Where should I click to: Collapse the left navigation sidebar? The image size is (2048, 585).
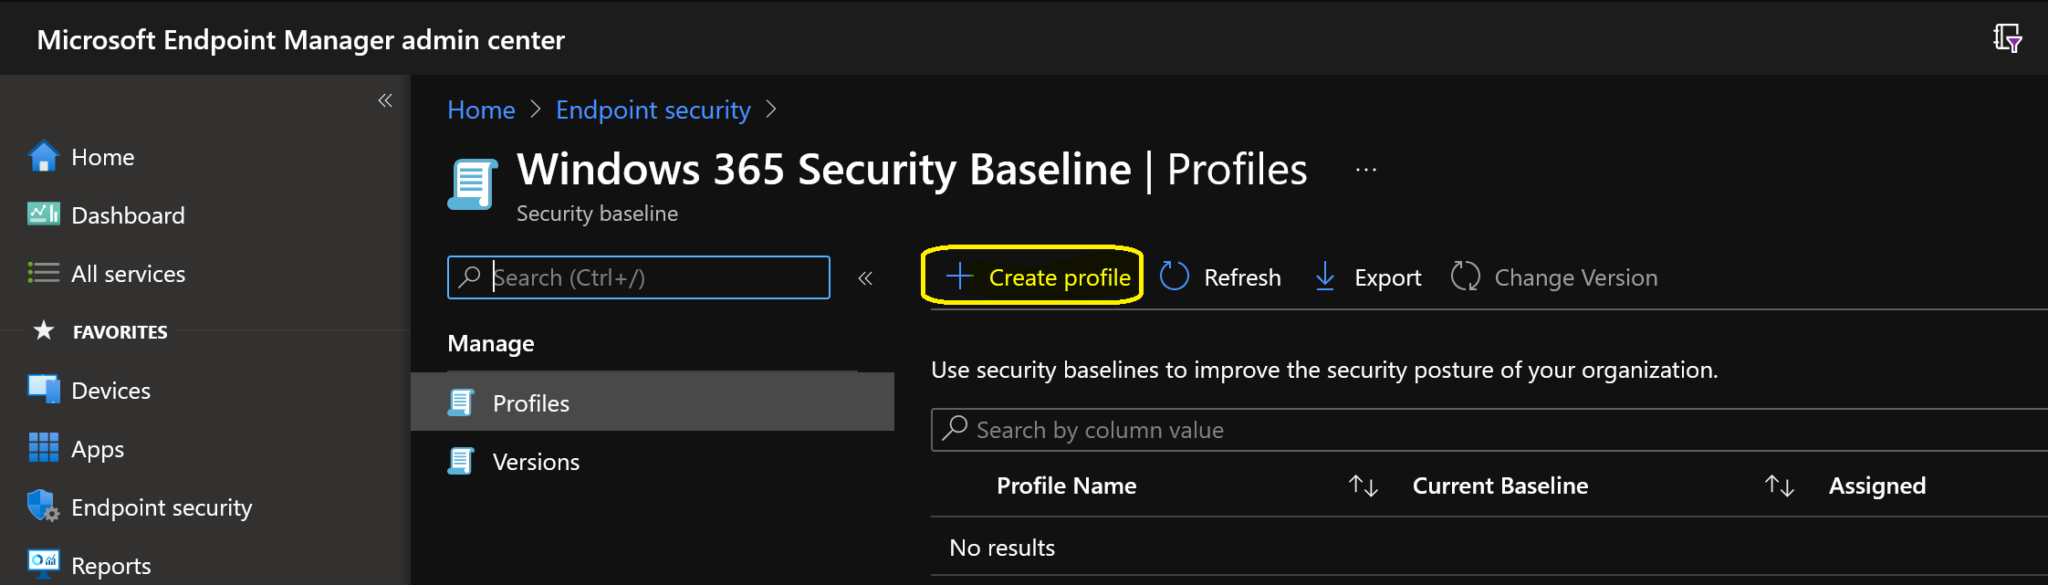point(385,100)
